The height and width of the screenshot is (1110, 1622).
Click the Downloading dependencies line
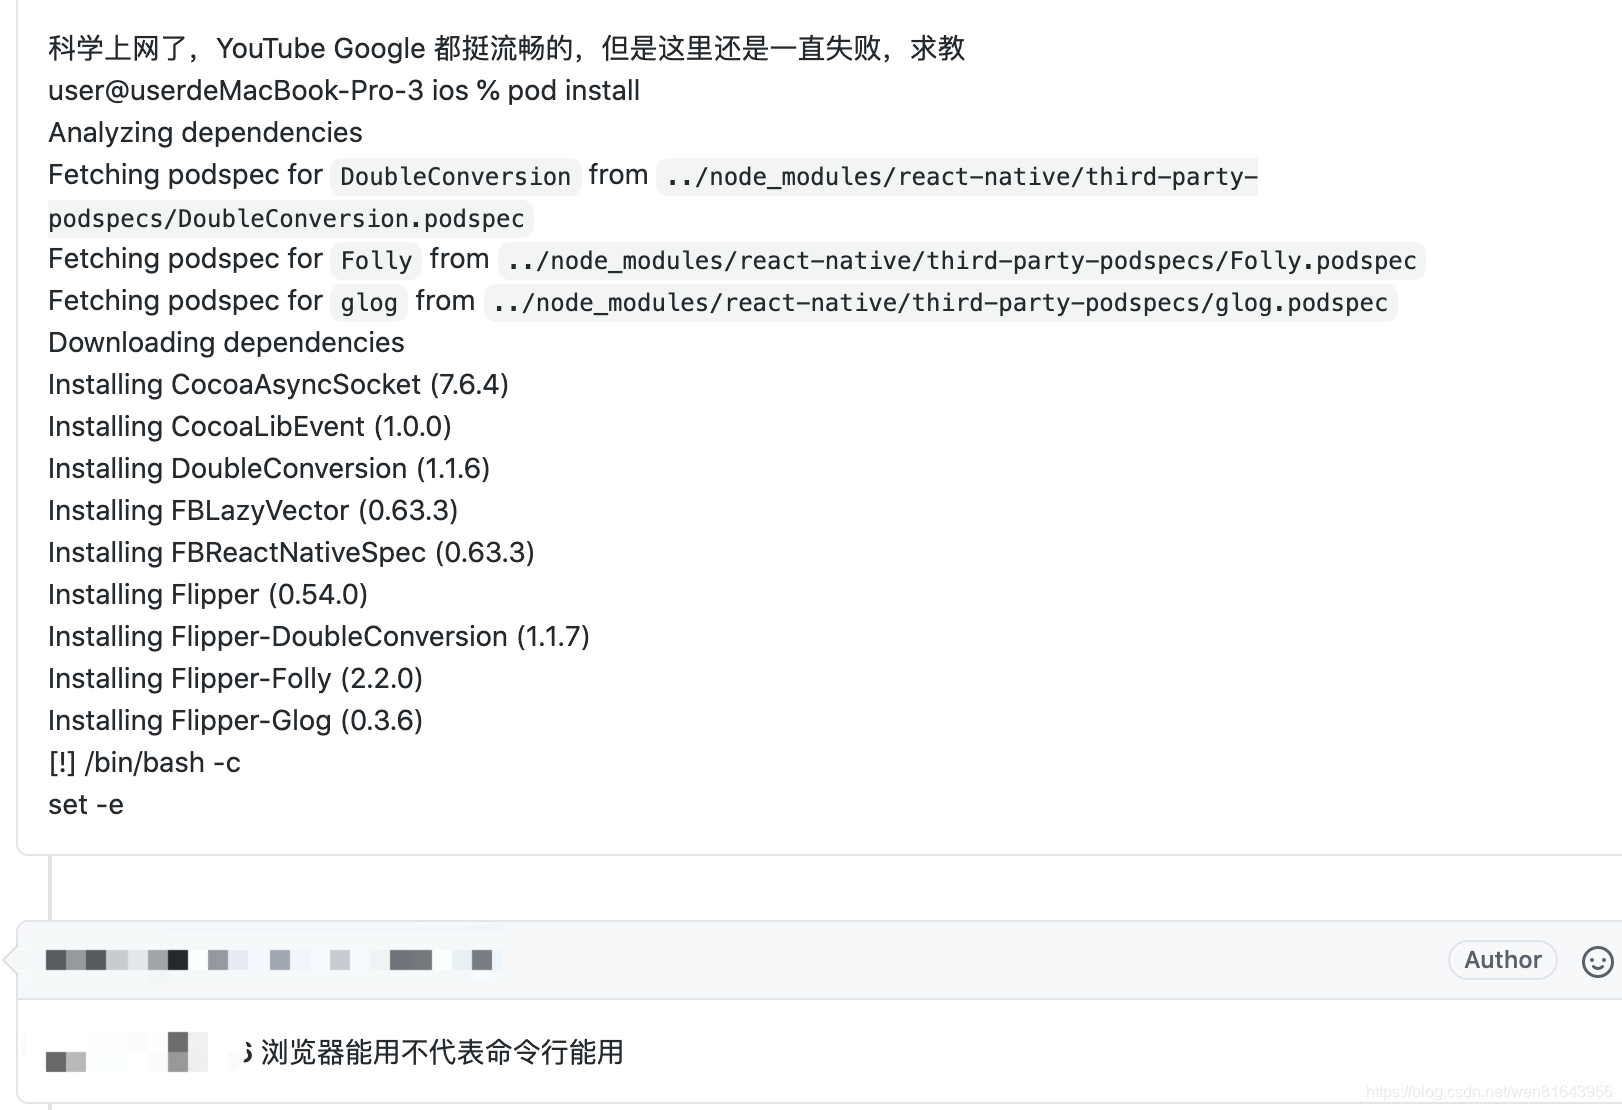(225, 342)
